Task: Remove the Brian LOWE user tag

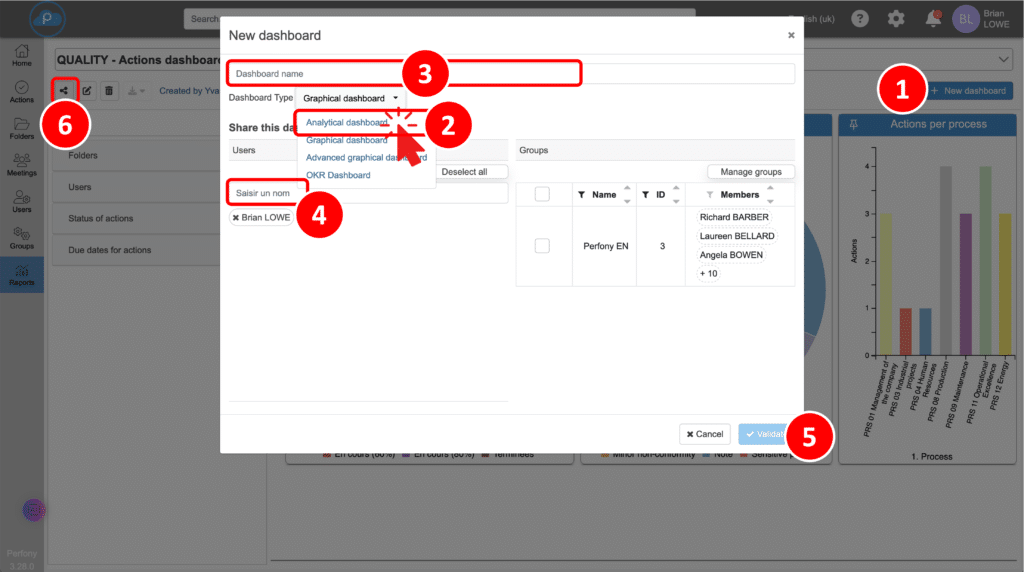Action: point(236,217)
